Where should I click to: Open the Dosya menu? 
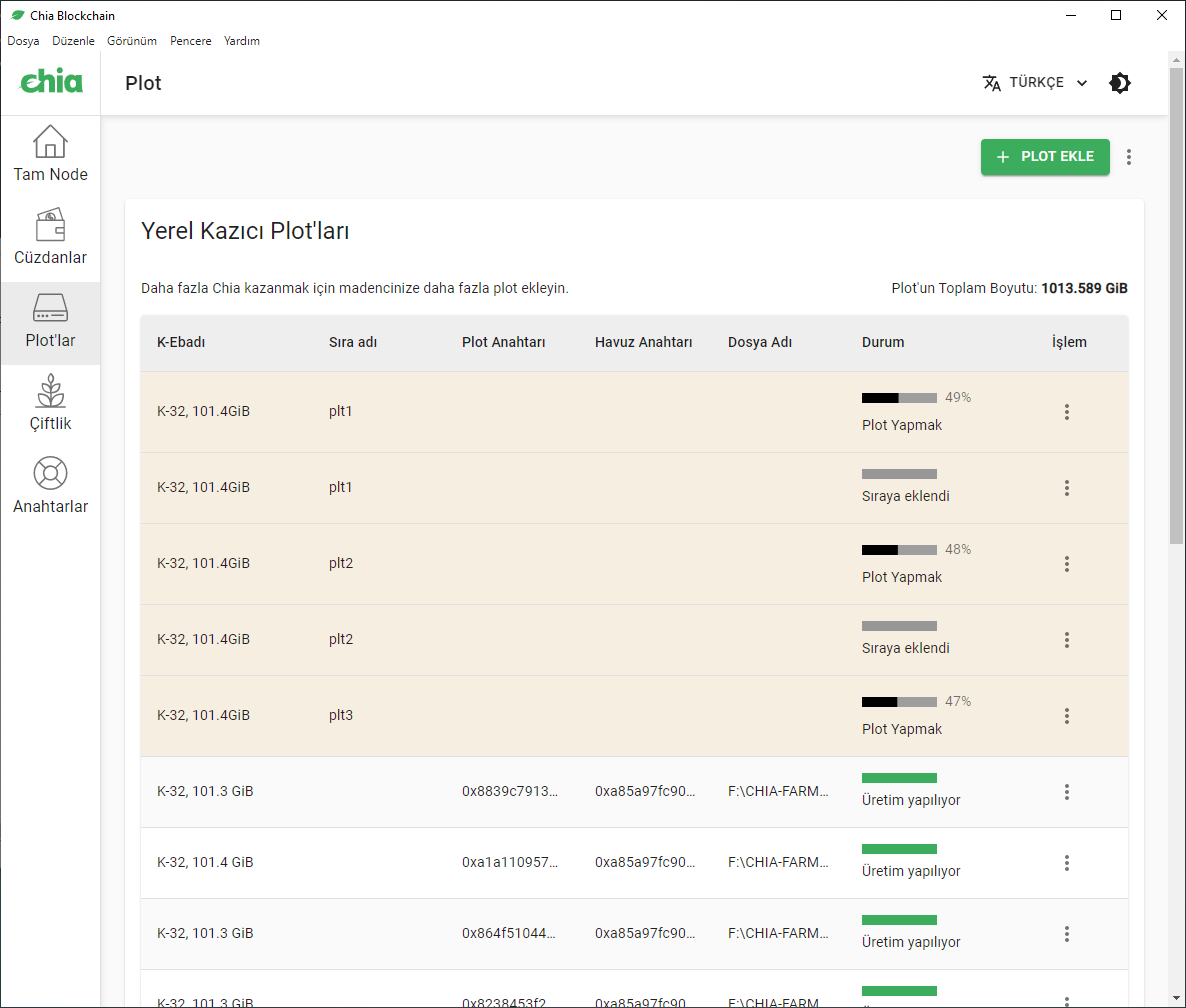tap(23, 41)
